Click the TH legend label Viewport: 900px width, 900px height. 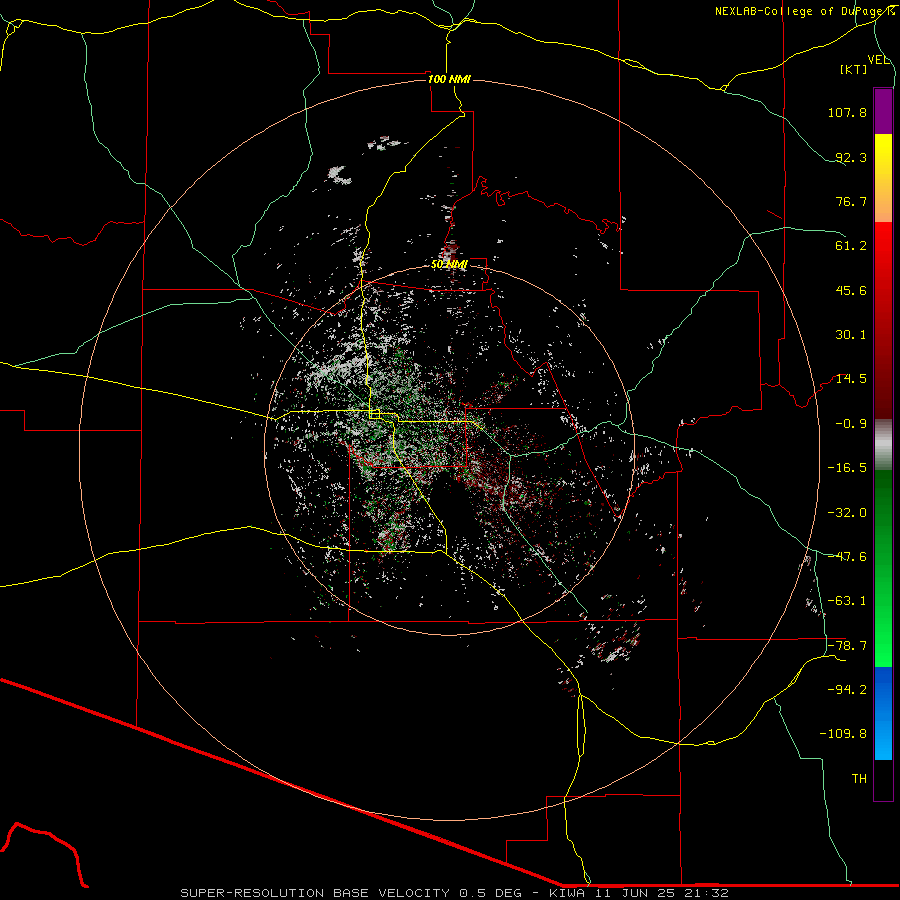pos(859,779)
